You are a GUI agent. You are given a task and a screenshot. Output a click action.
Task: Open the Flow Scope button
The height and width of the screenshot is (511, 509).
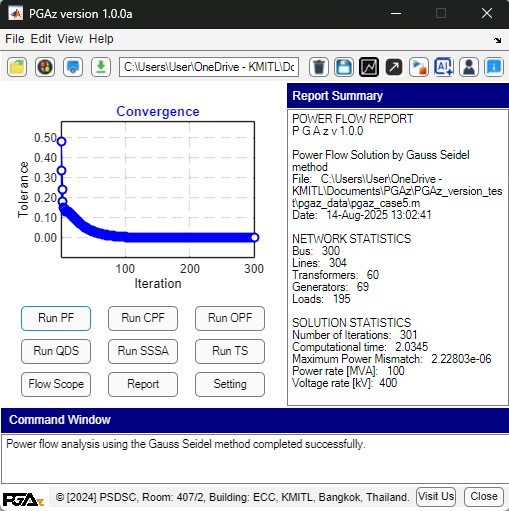click(x=56, y=384)
